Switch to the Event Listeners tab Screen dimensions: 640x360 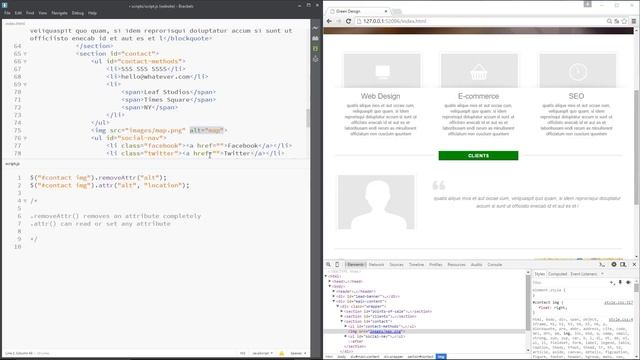pyautogui.click(x=584, y=274)
